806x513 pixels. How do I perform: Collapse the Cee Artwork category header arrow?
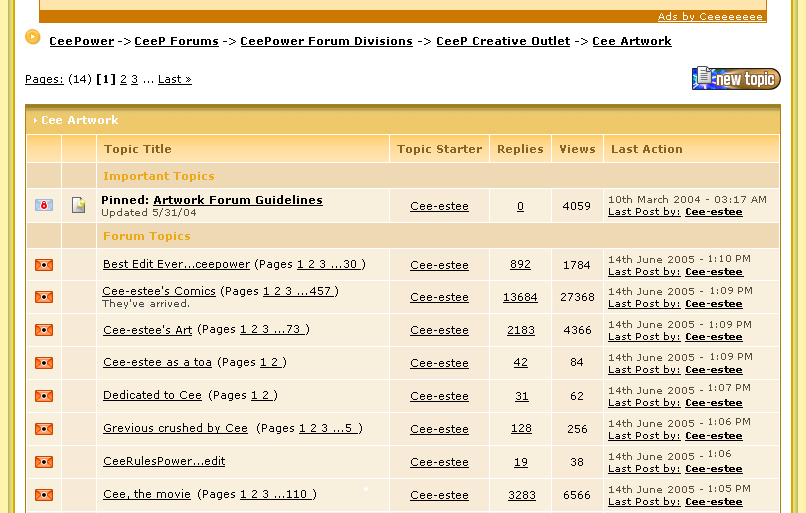[35, 120]
